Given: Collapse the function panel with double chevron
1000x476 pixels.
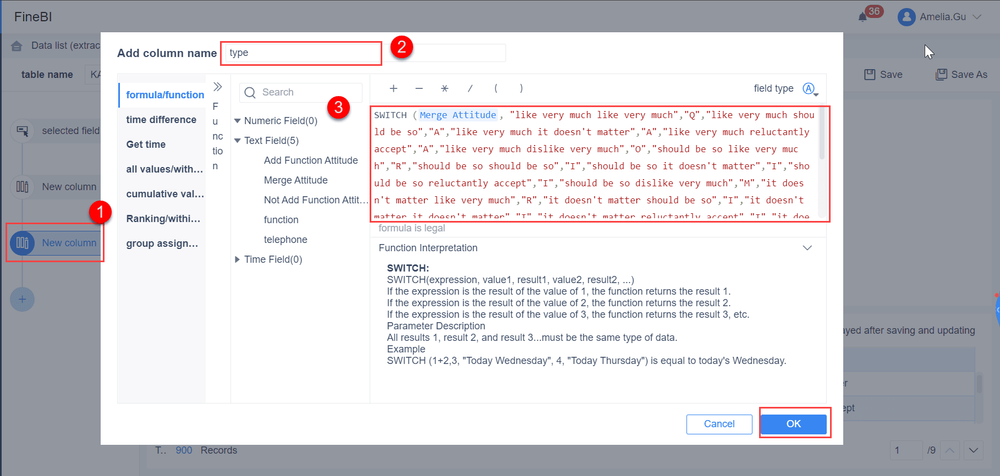Looking at the screenshot, I should point(218,87).
